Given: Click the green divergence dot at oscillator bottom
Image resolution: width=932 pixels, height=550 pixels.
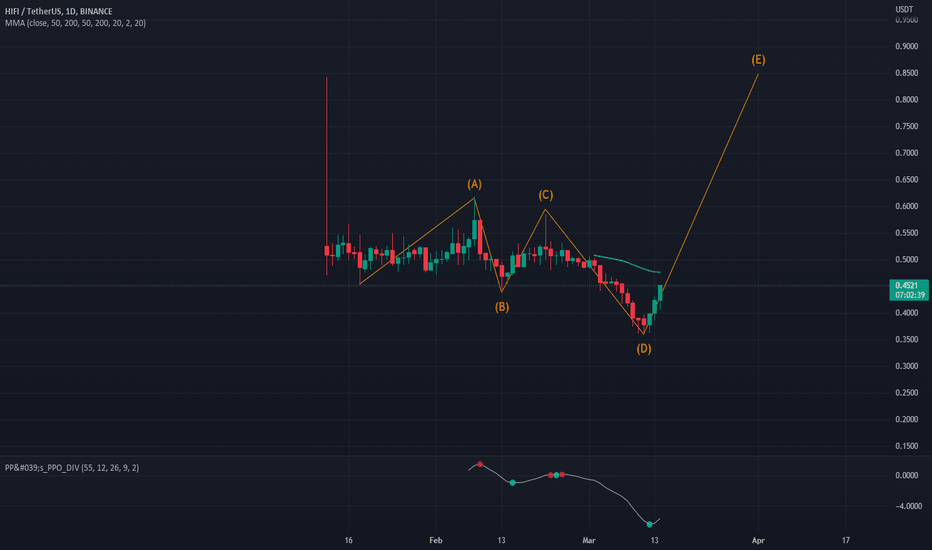Looking at the screenshot, I should coord(650,524).
